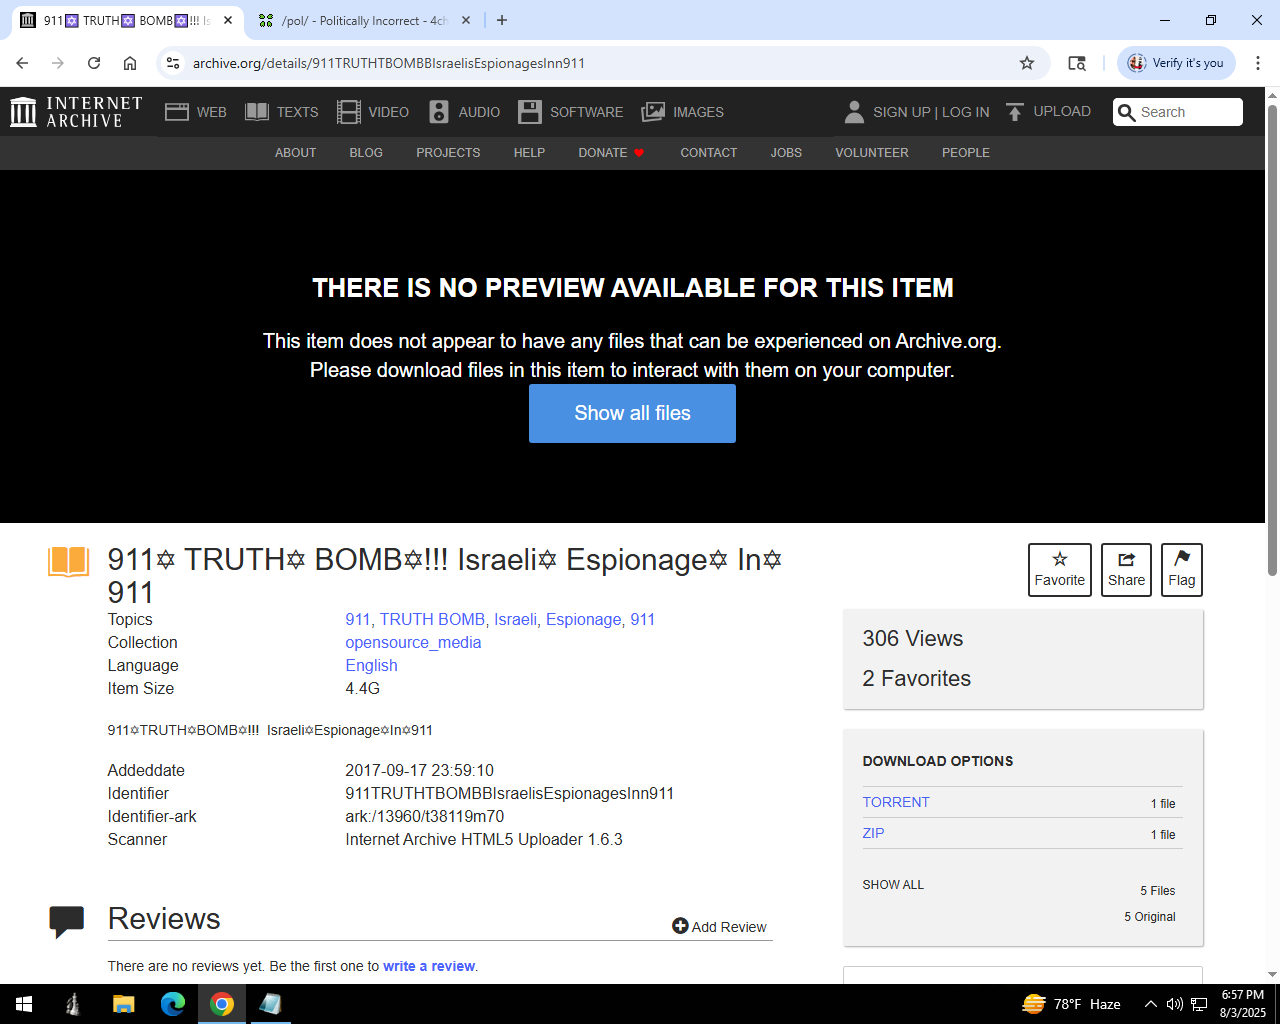Open the JOBS menu item
The width and height of the screenshot is (1280, 1024).
click(786, 153)
